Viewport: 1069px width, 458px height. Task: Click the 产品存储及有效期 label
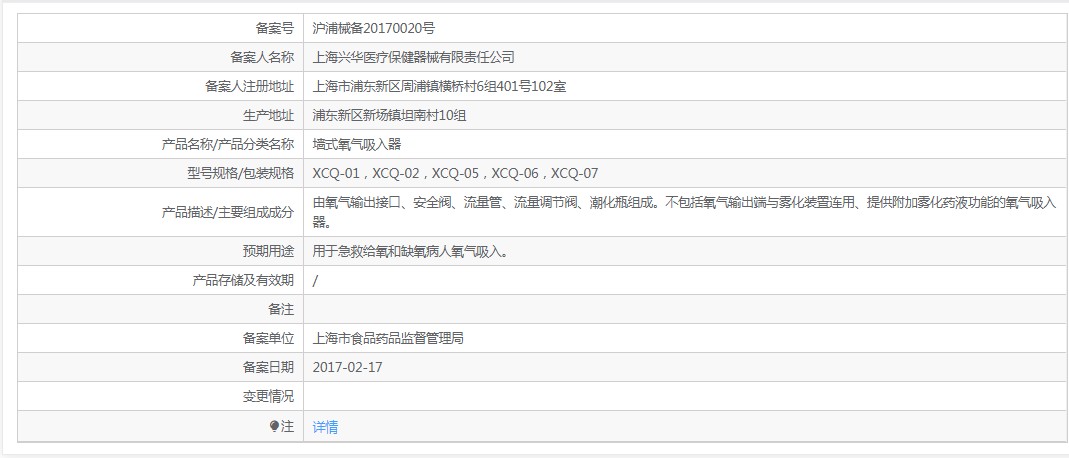243,280
